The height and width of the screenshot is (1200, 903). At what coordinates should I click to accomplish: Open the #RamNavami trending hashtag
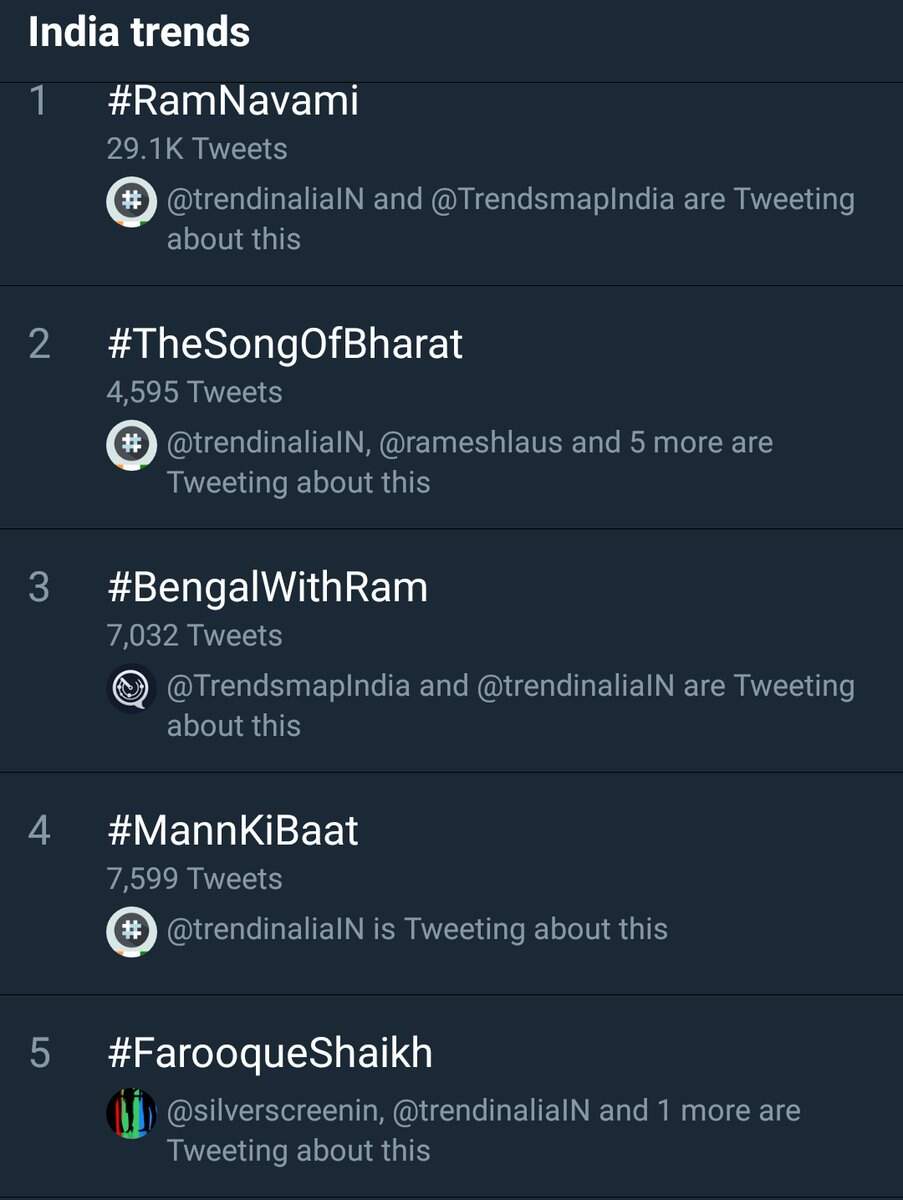coord(232,101)
